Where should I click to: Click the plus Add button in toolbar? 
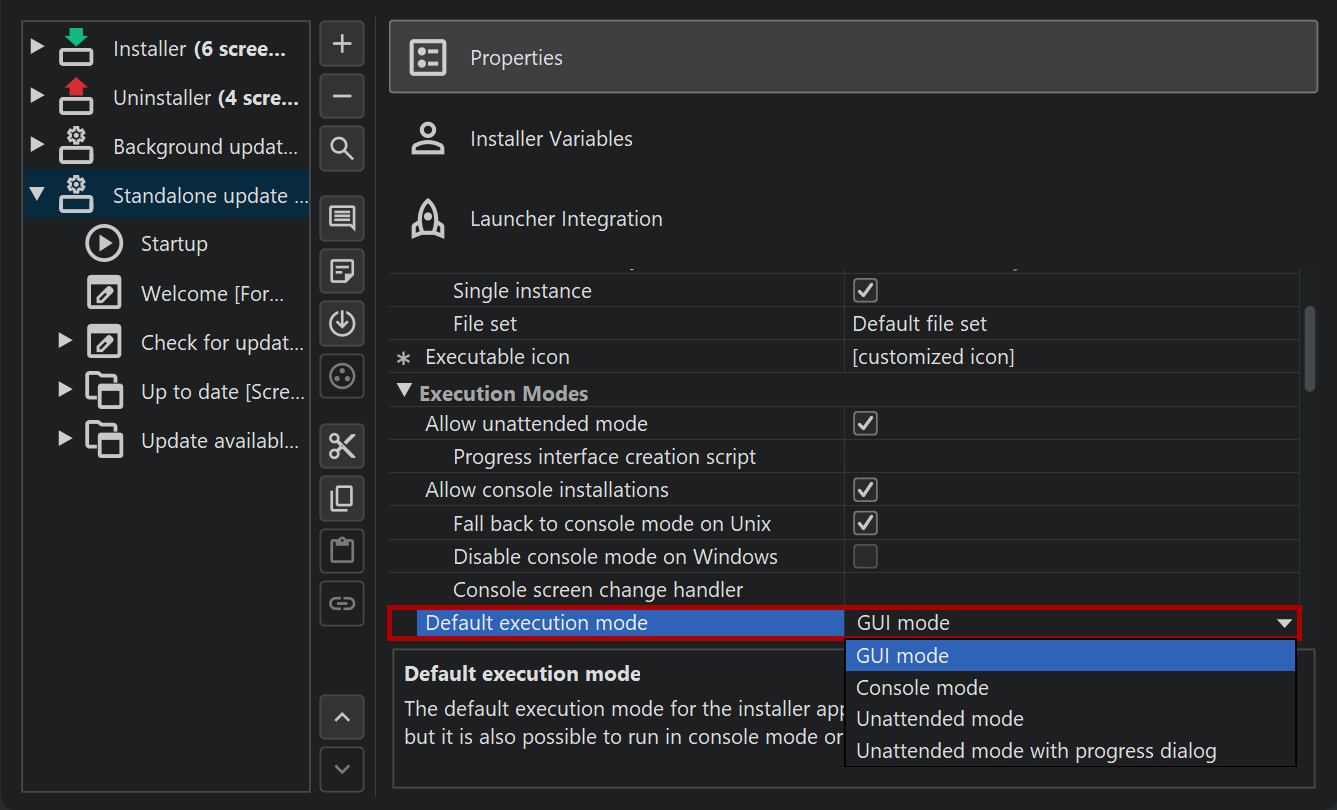point(342,44)
